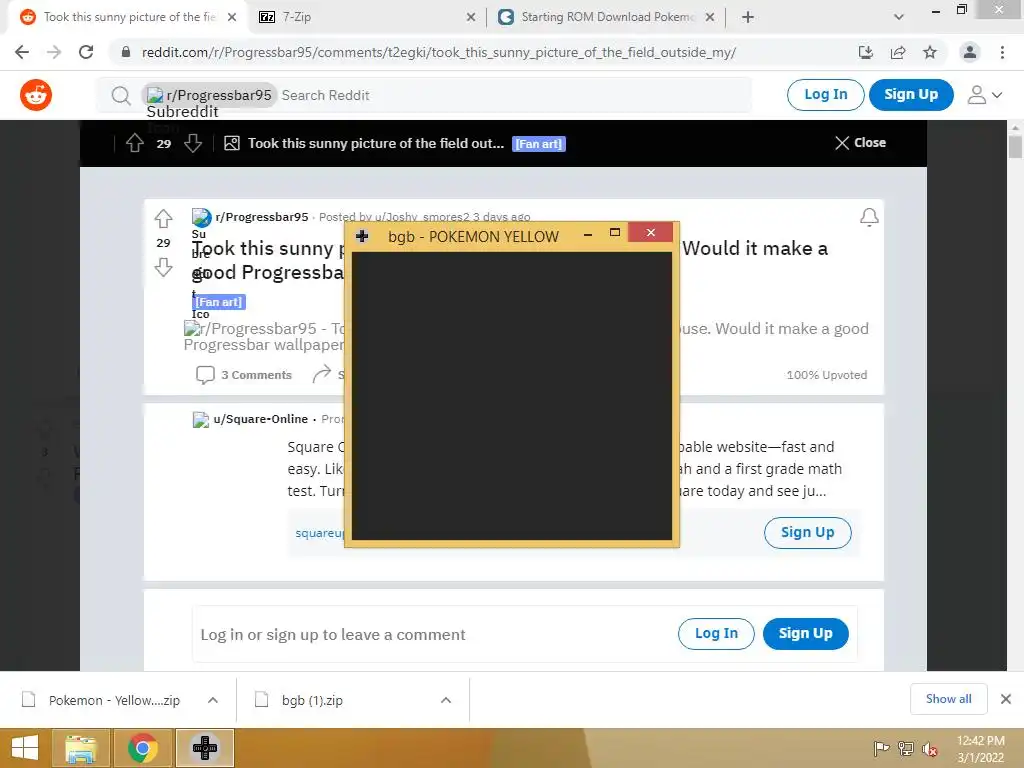Expand the Reddit user menu dropdown
Image resolution: width=1024 pixels, height=768 pixels.
pyautogui.click(x=984, y=95)
